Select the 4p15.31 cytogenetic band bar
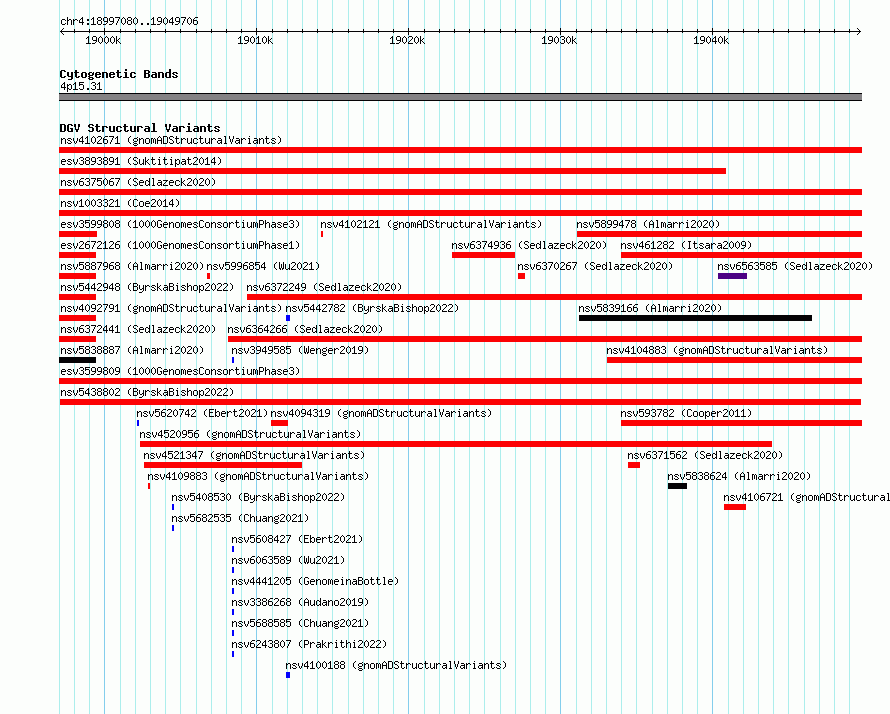This screenshot has height=714, width=890. point(460,97)
